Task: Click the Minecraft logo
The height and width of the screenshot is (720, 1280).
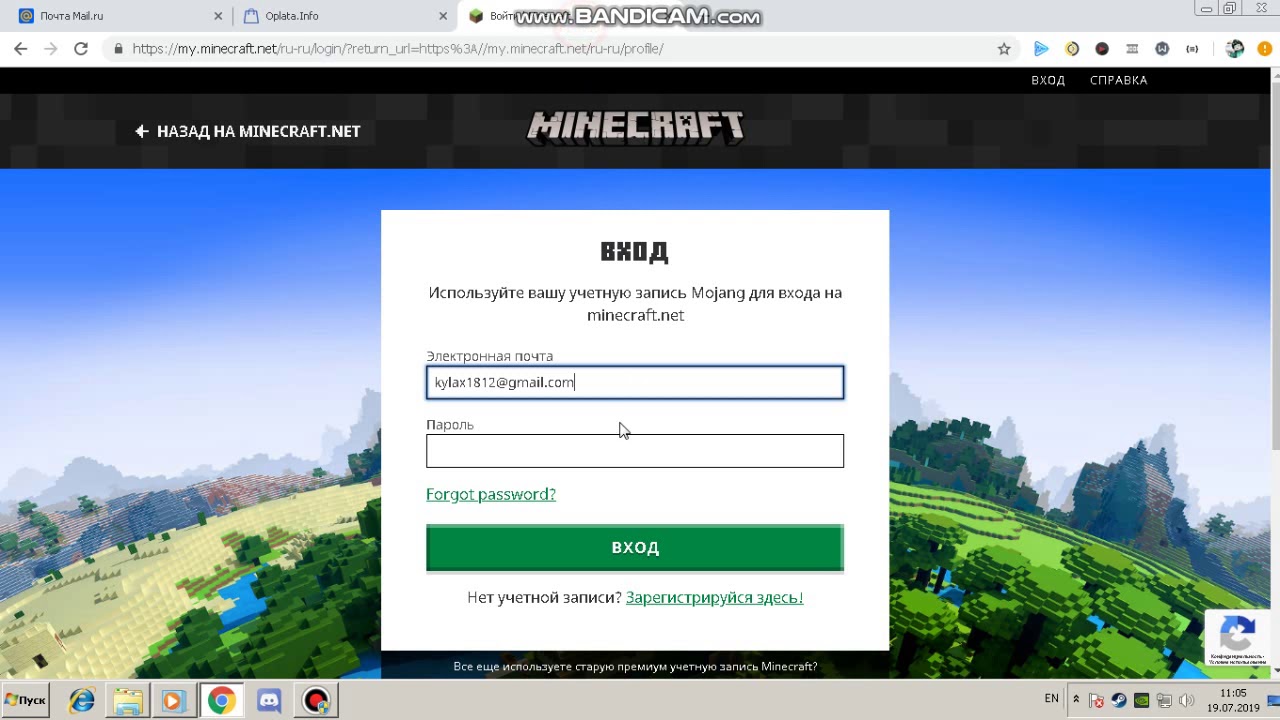Action: coord(635,127)
